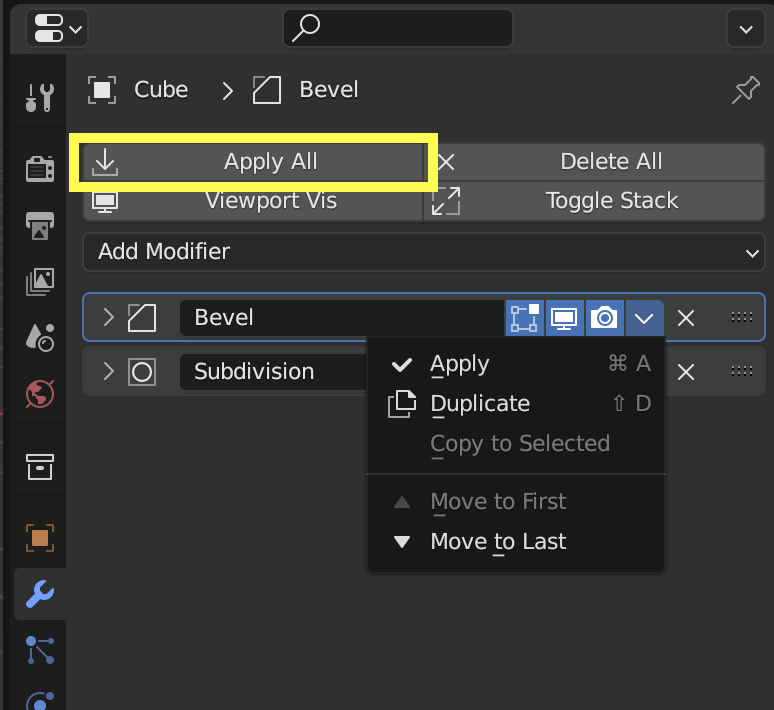The image size is (774, 710).
Task: Click the Apply All button
Action: (253, 162)
